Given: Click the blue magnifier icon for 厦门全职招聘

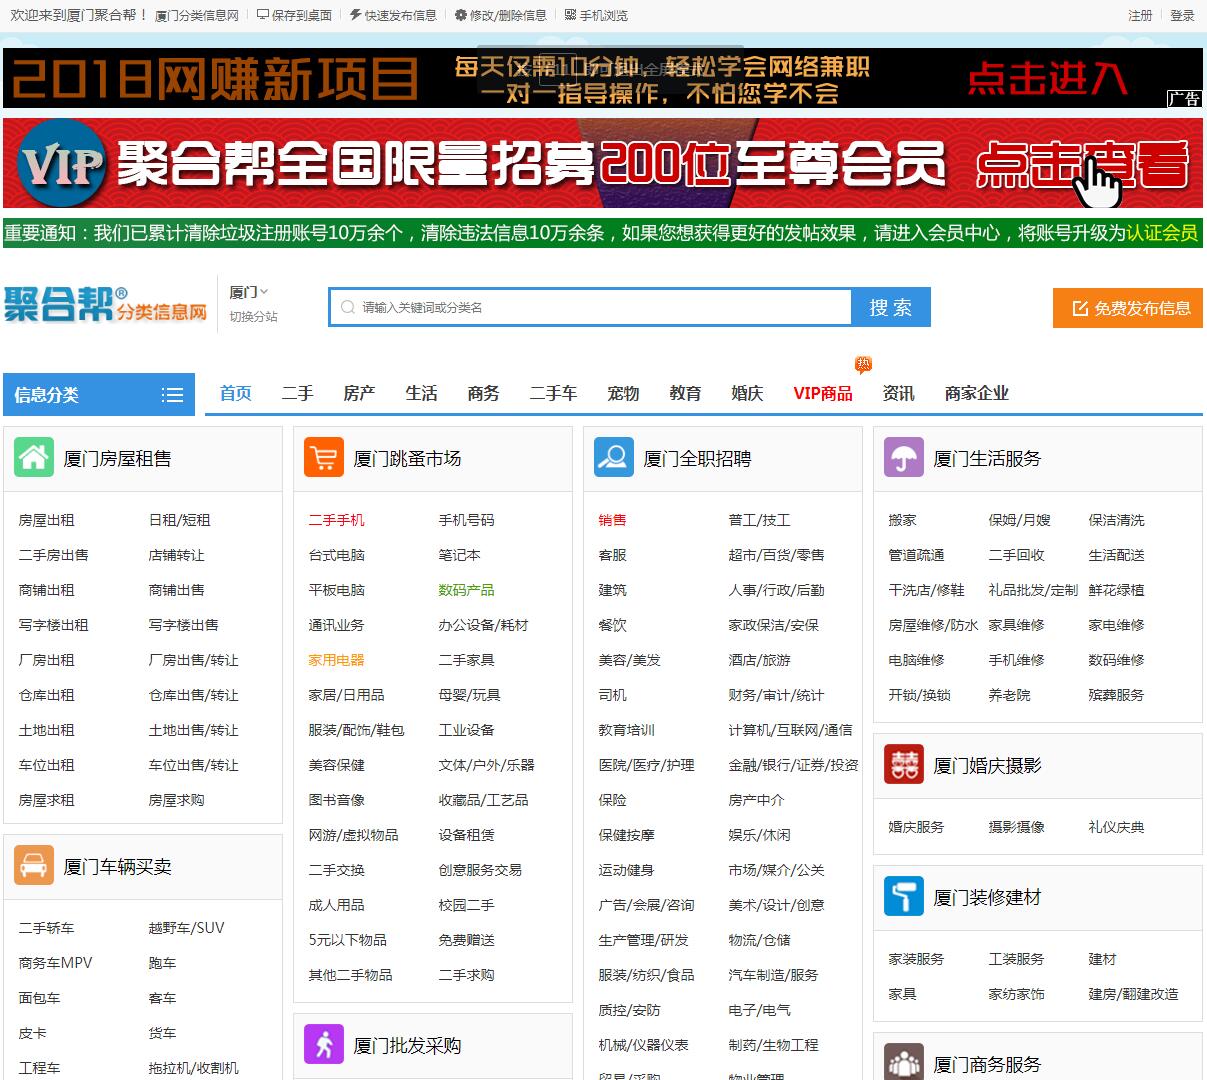Looking at the screenshot, I should coord(613,458).
